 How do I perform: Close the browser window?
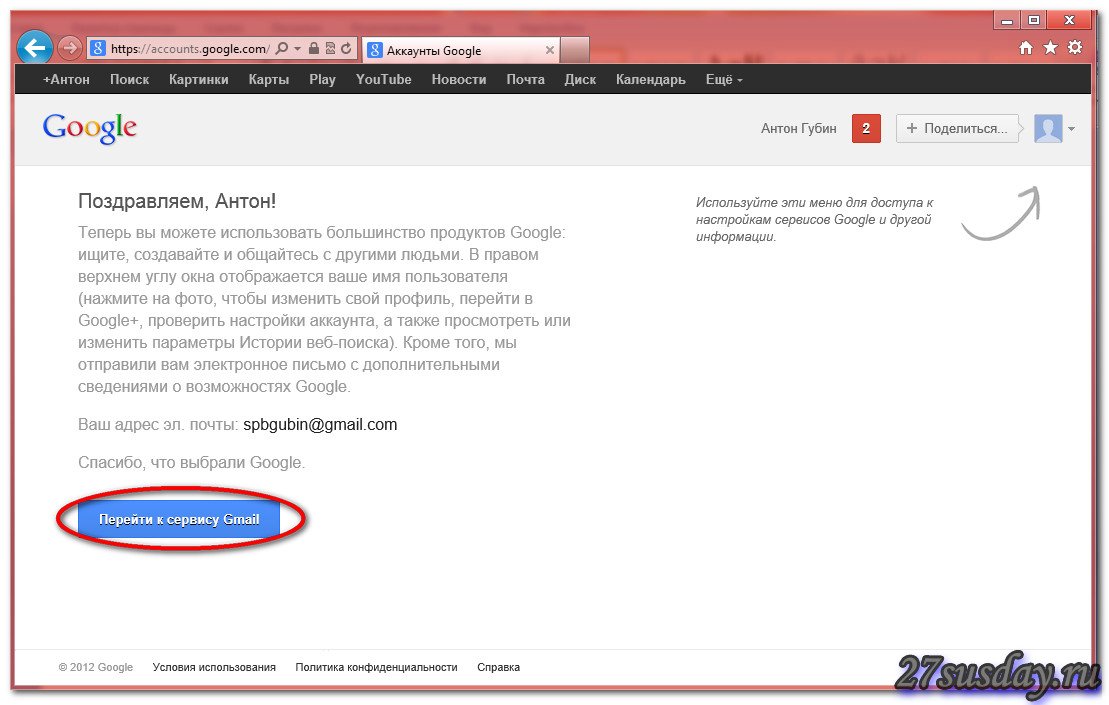[1069, 20]
